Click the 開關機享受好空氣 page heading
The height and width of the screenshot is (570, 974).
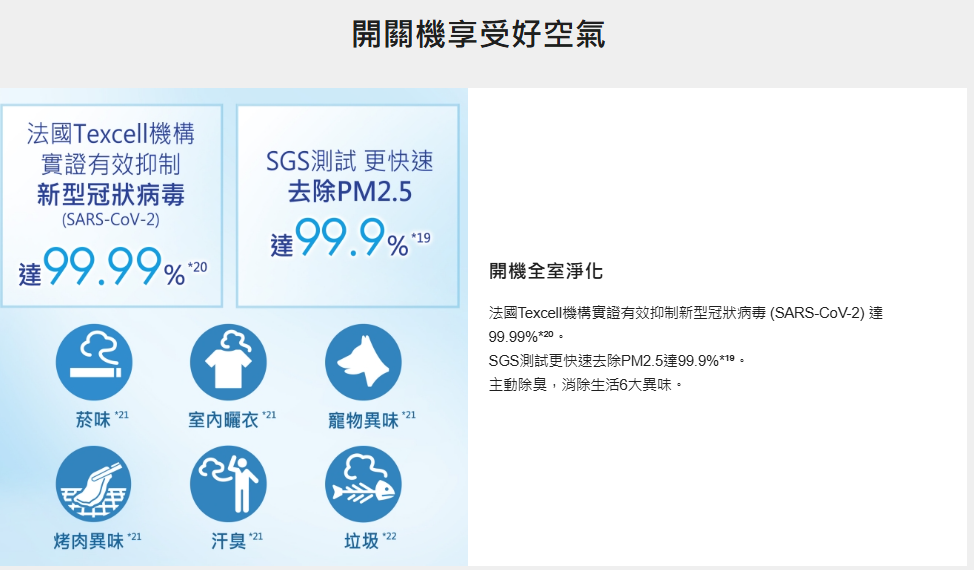(478, 34)
